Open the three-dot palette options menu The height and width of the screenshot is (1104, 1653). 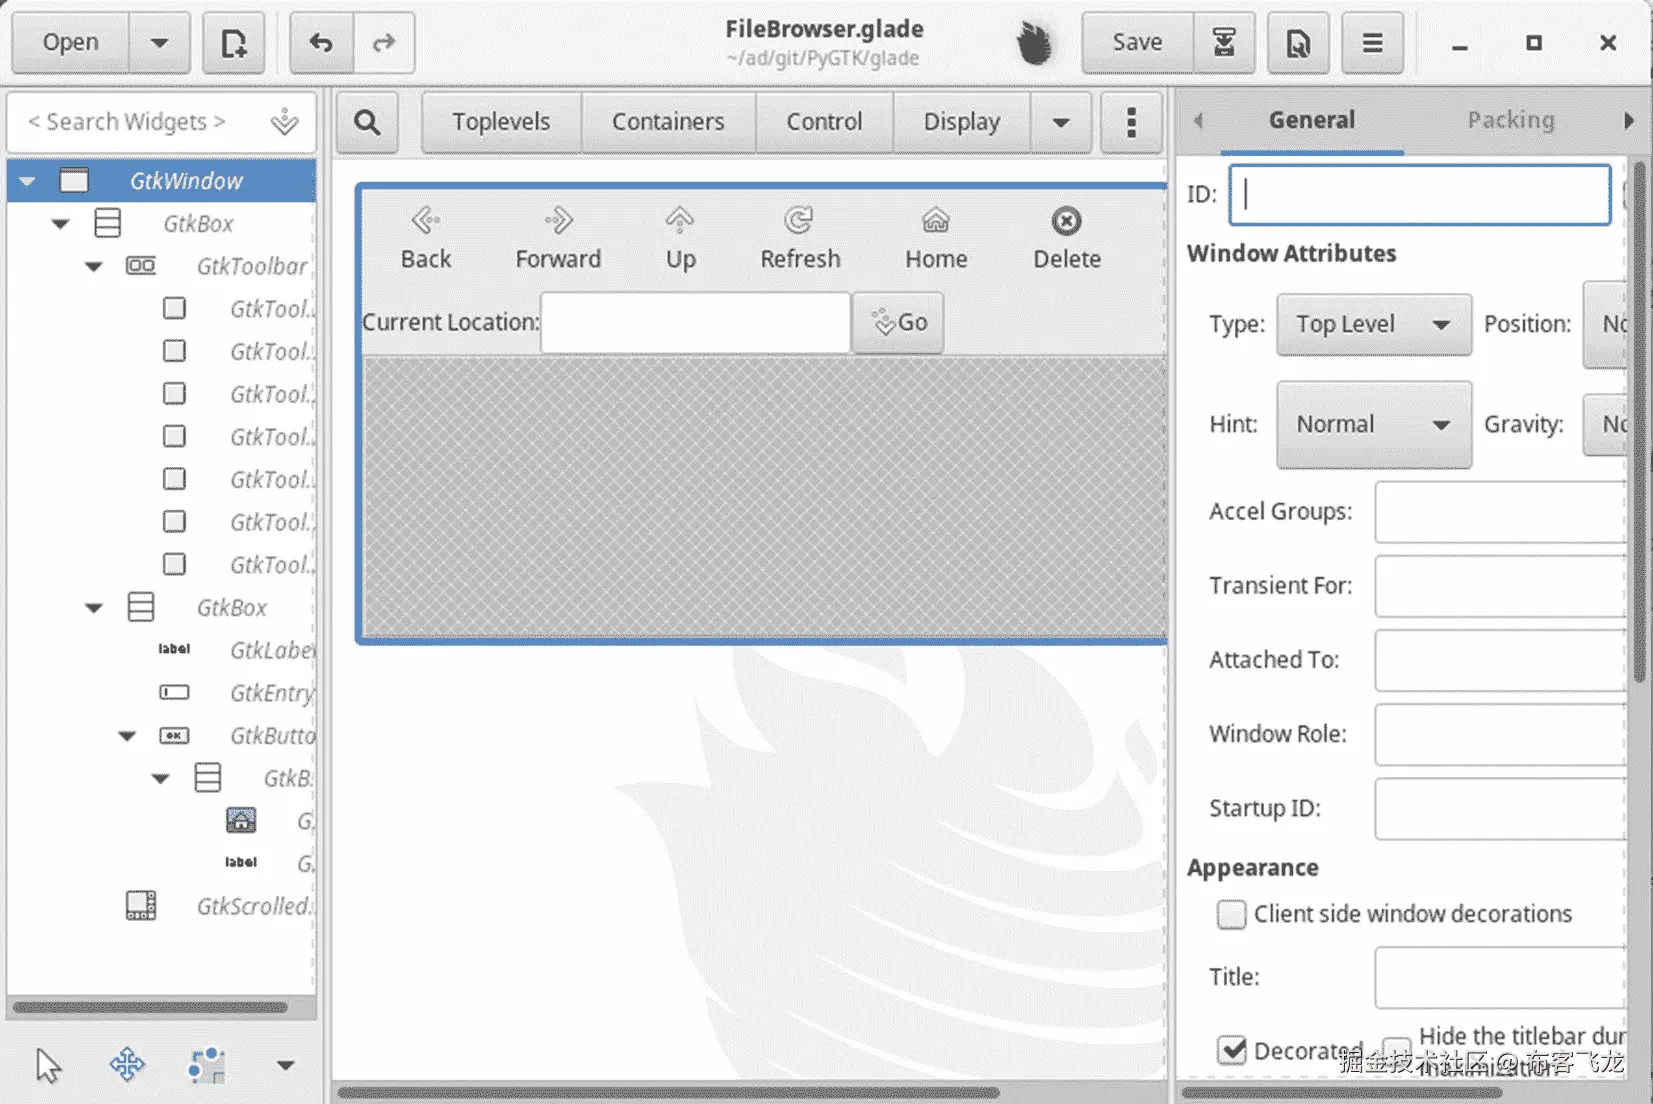click(1131, 122)
